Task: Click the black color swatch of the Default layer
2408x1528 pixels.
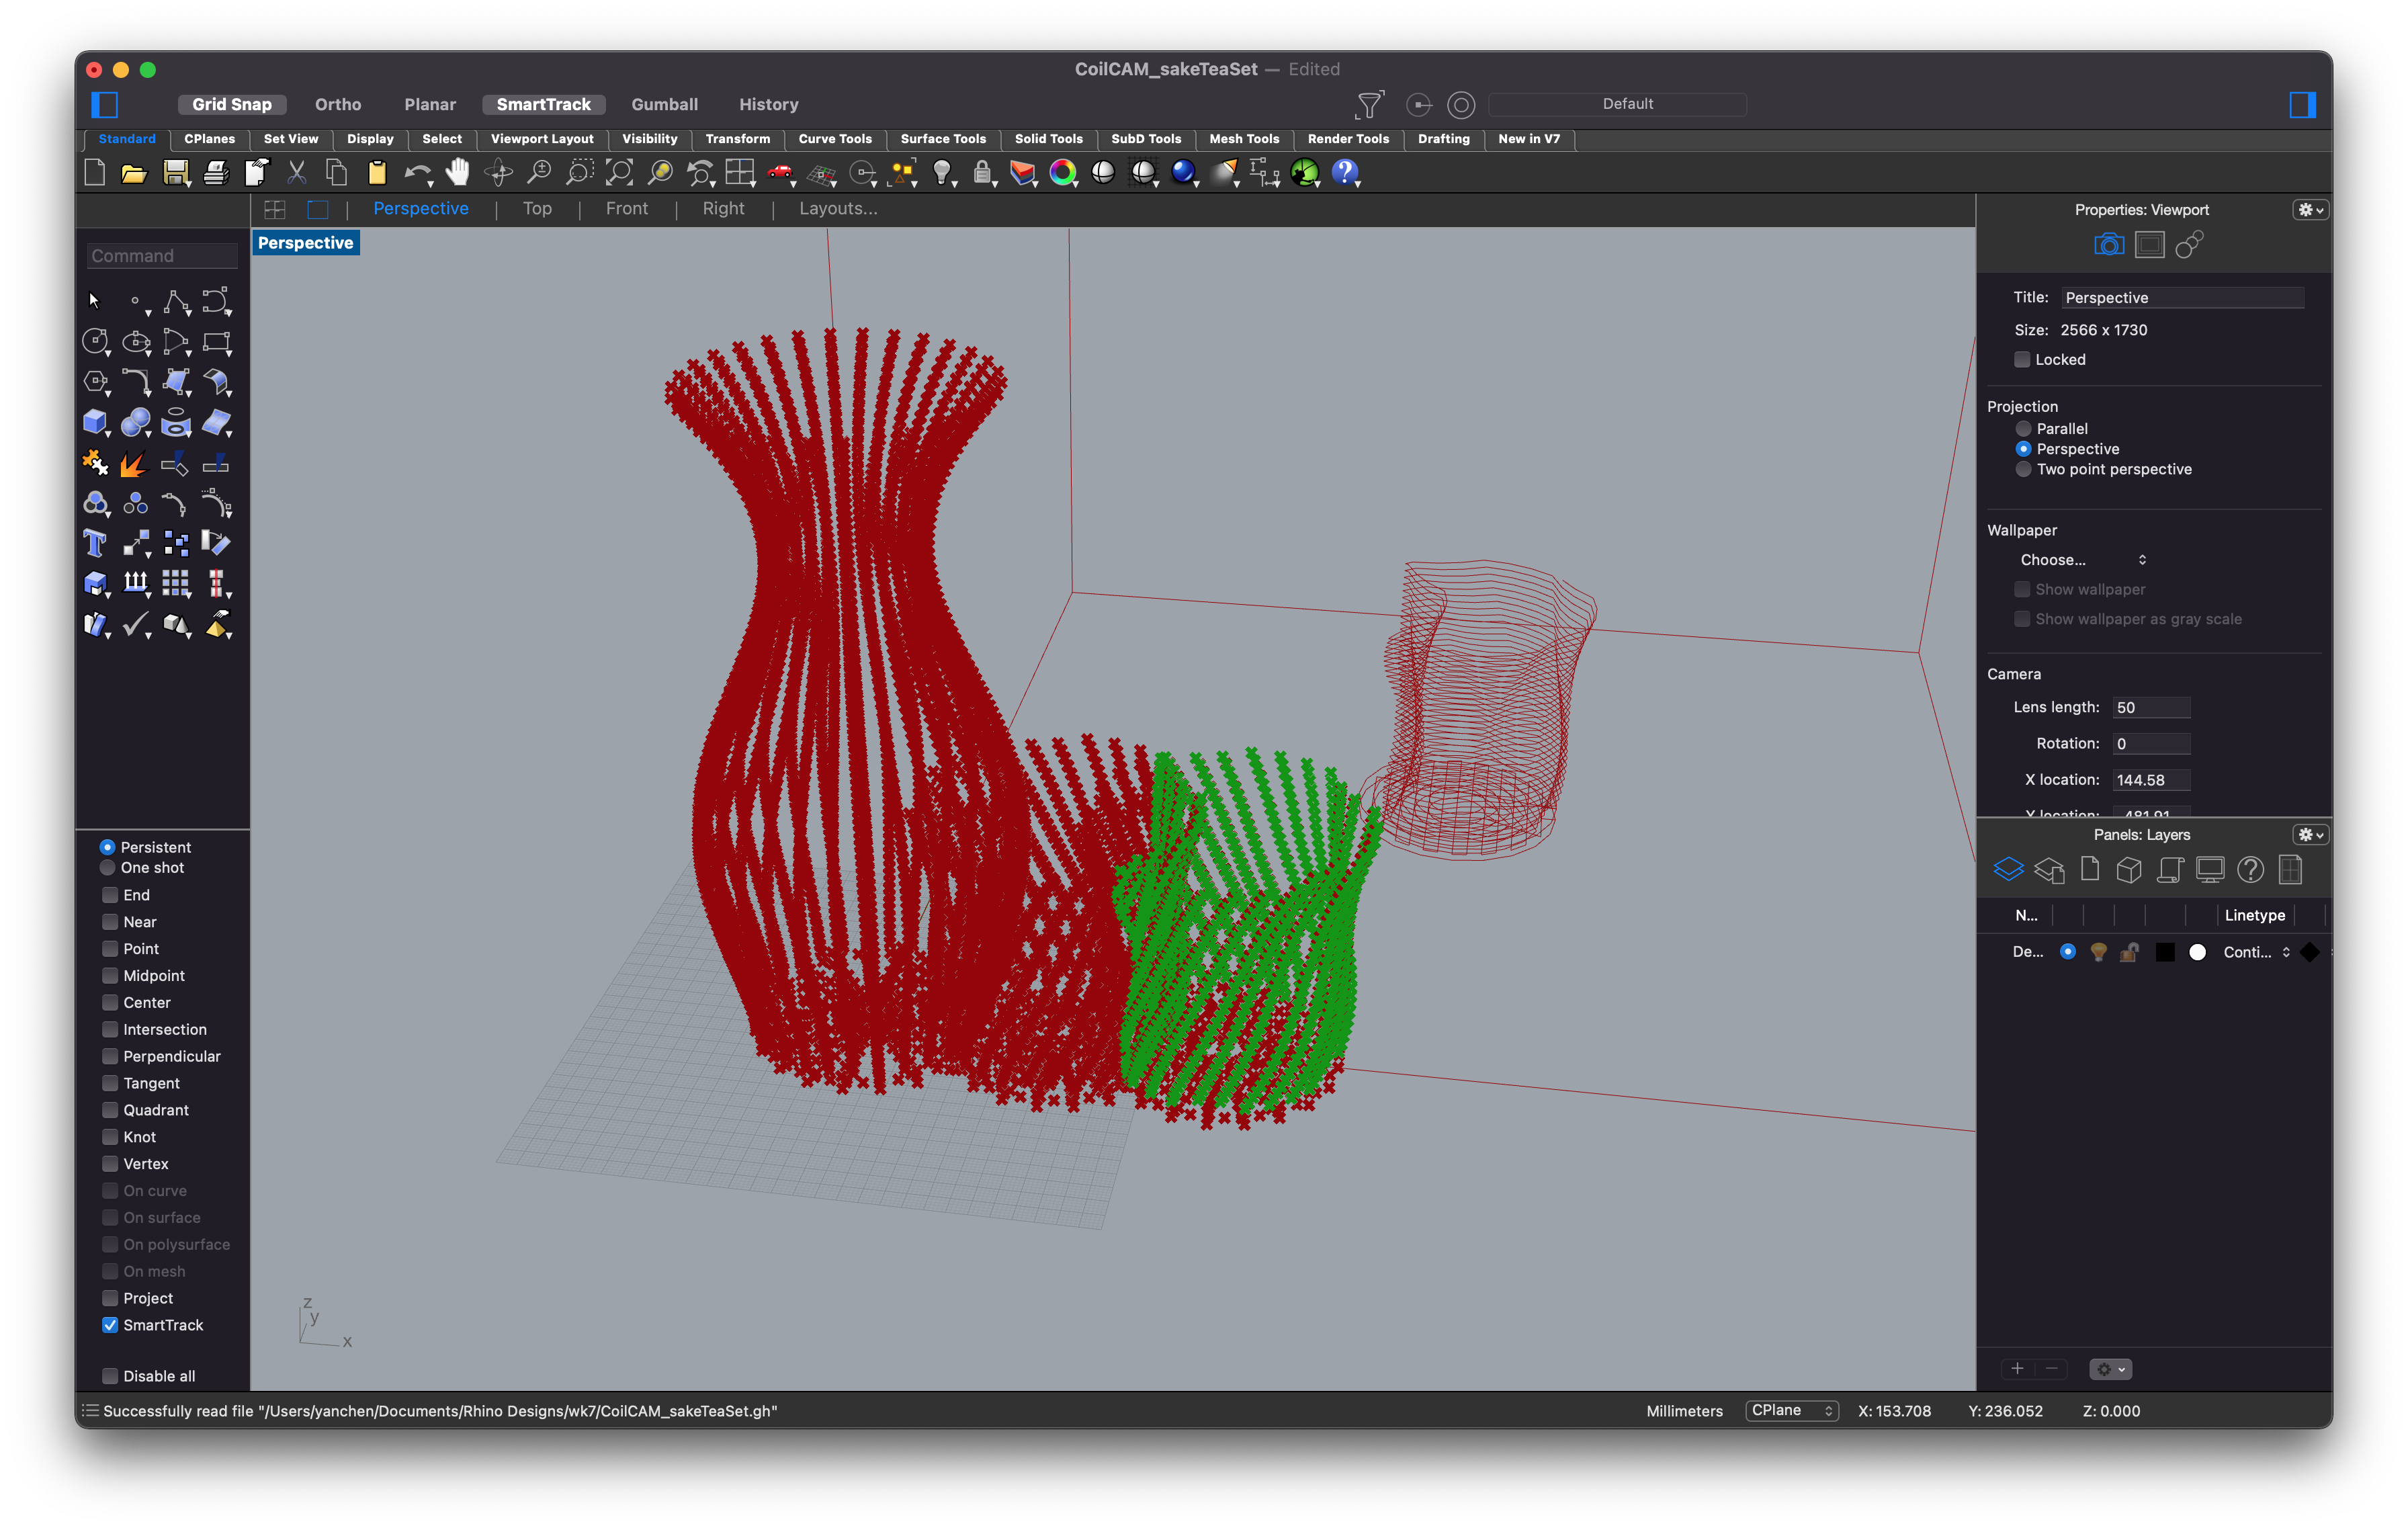Action: (x=2165, y=952)
